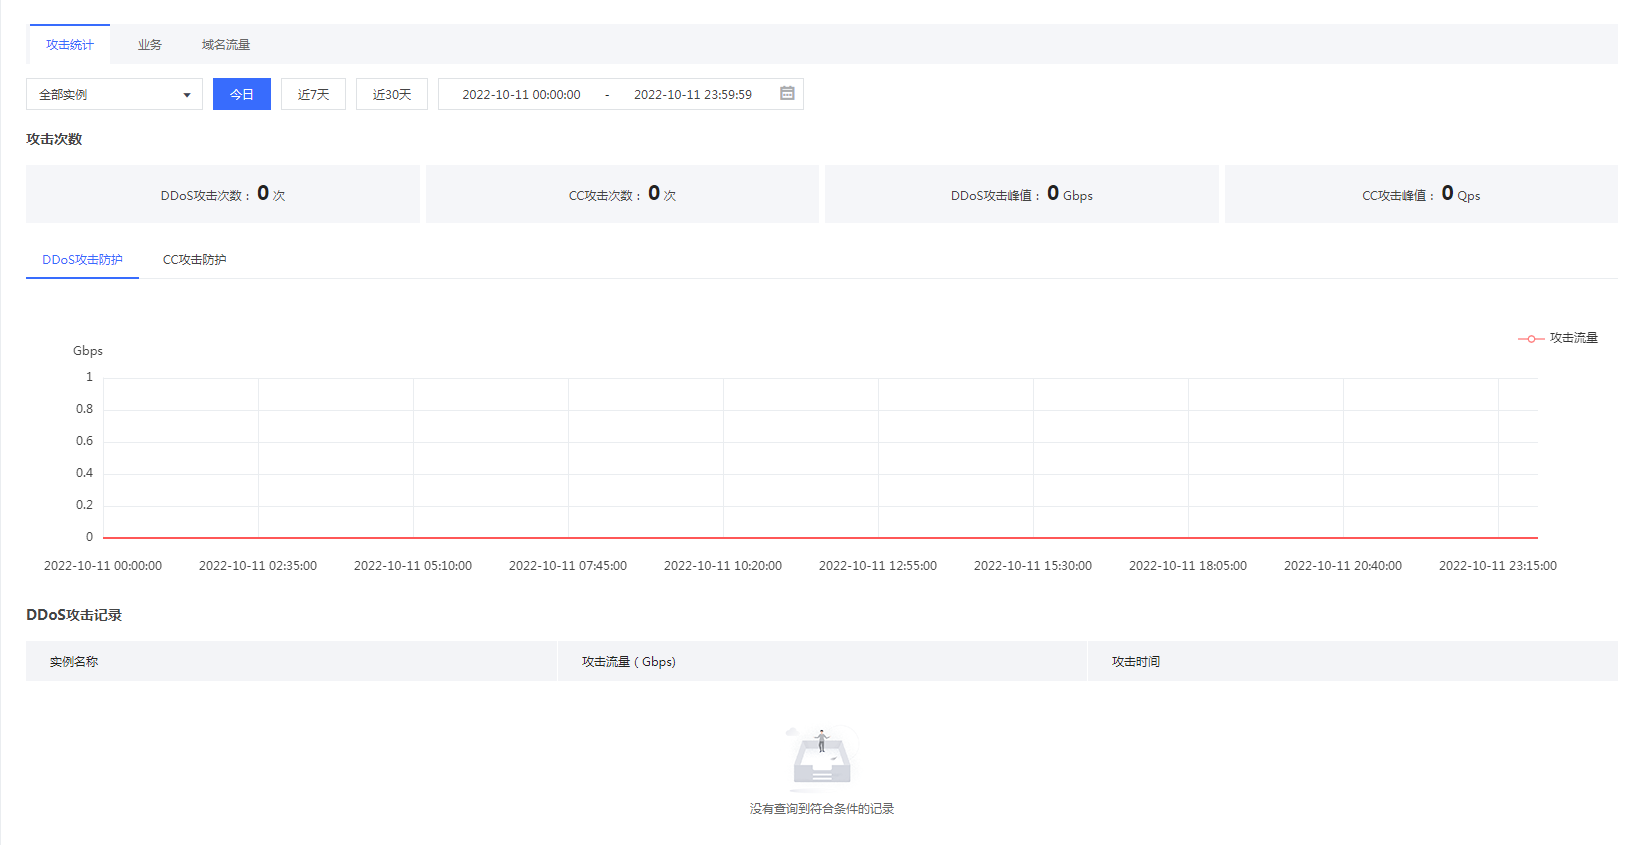Image resolution: width=1628 pixels, height=845 pixels.
Task: Open the calendar date picker icon
Action: tap(787, 94)
